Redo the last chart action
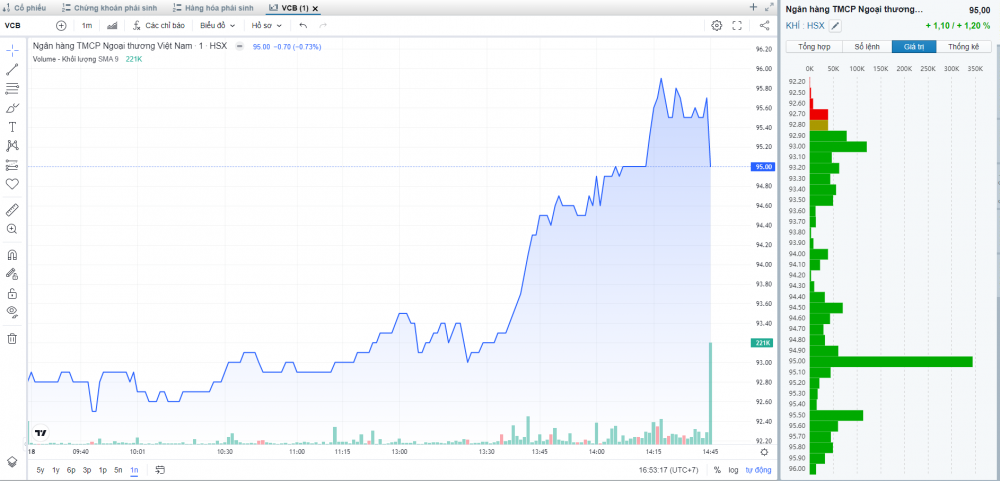1000x481 pixels. [x=323, y=26]
